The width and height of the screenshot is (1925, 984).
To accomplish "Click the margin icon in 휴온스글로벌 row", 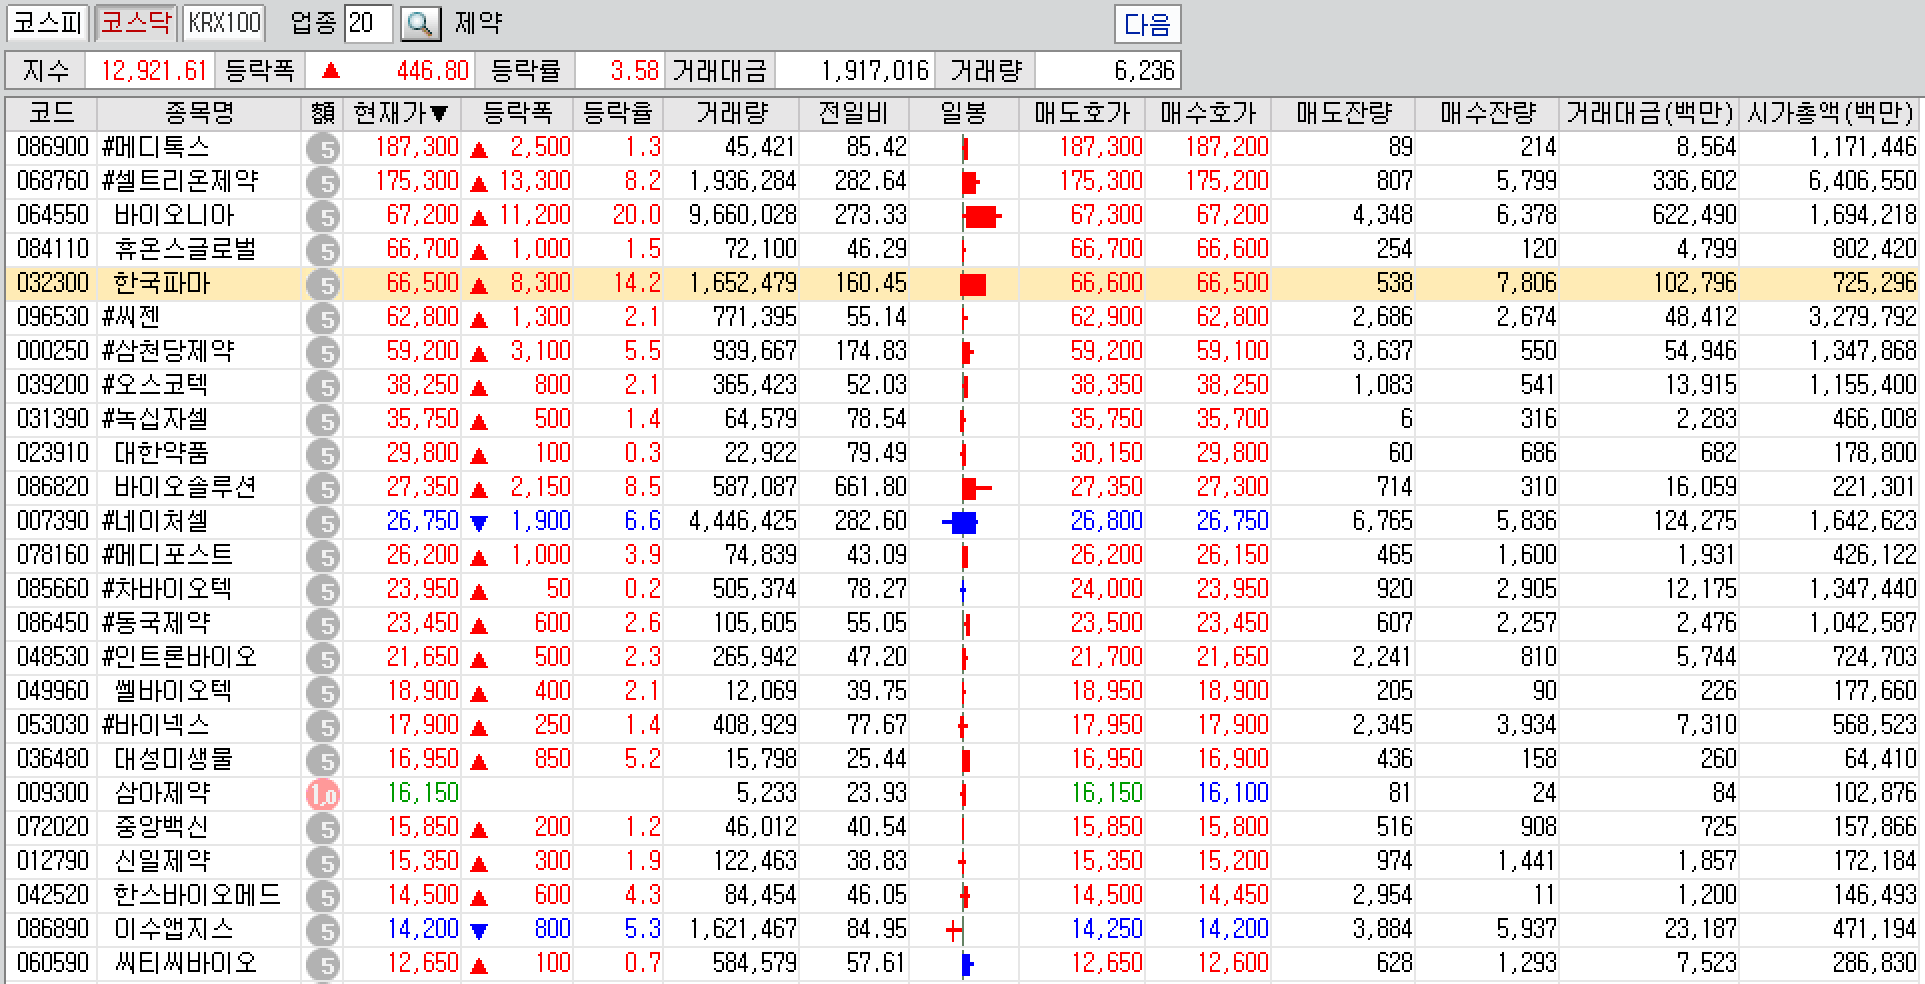I will click(x=323, y=250).
